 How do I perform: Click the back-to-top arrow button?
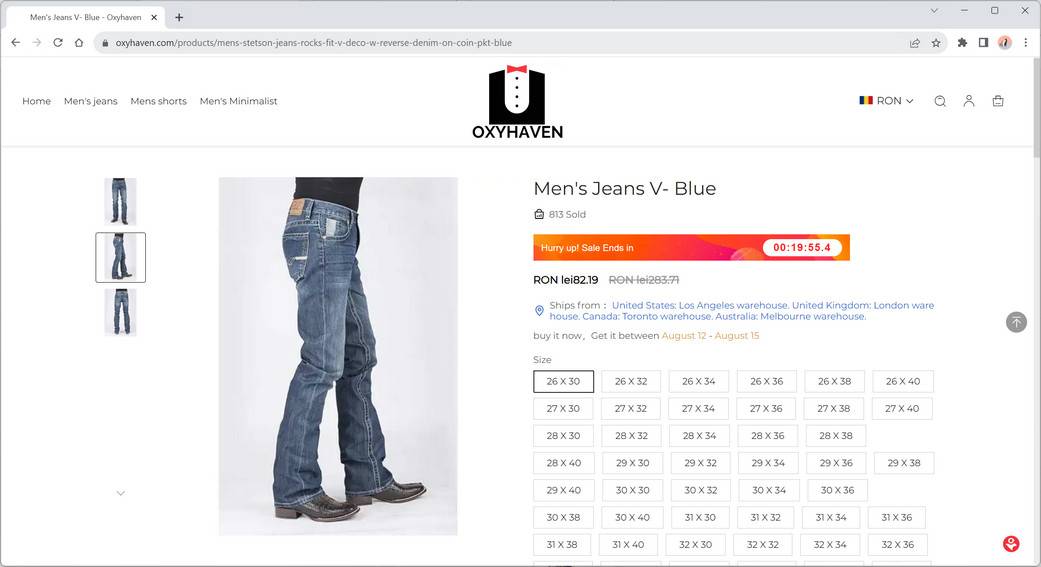coord(1016,322)
